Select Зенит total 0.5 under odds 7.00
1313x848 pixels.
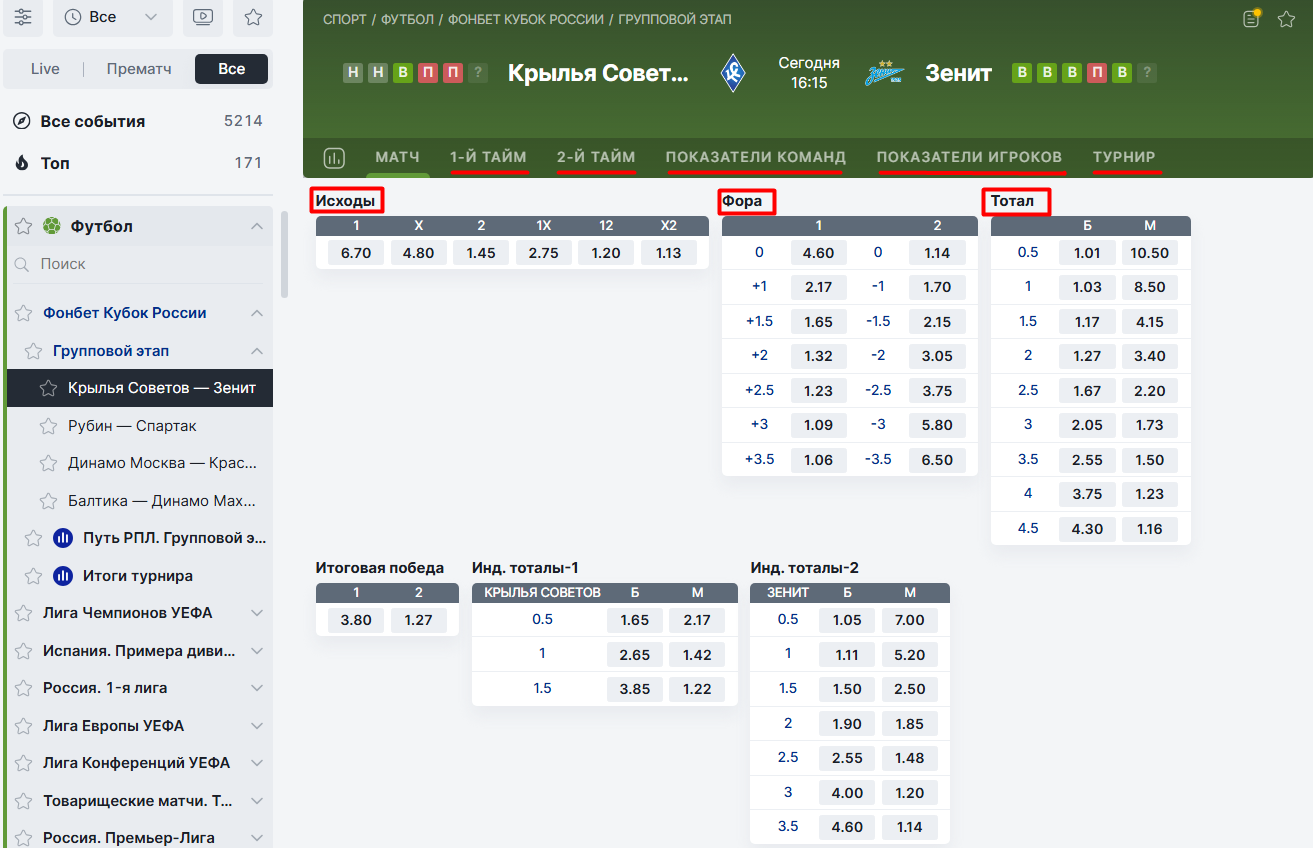pyautogui.click(x=910, y=620)
